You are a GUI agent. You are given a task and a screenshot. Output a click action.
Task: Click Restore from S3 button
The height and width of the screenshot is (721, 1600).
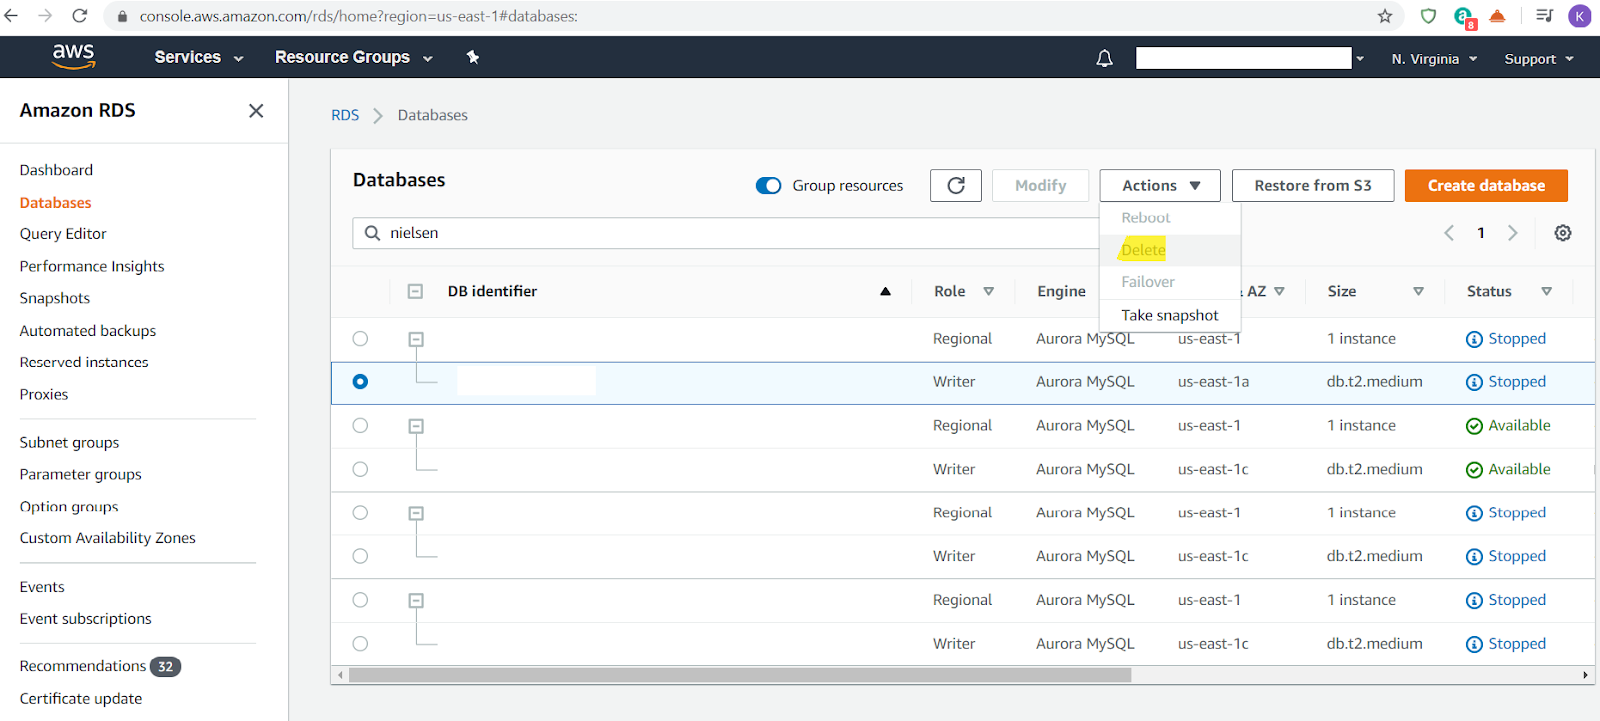[x=1313, y=186]
